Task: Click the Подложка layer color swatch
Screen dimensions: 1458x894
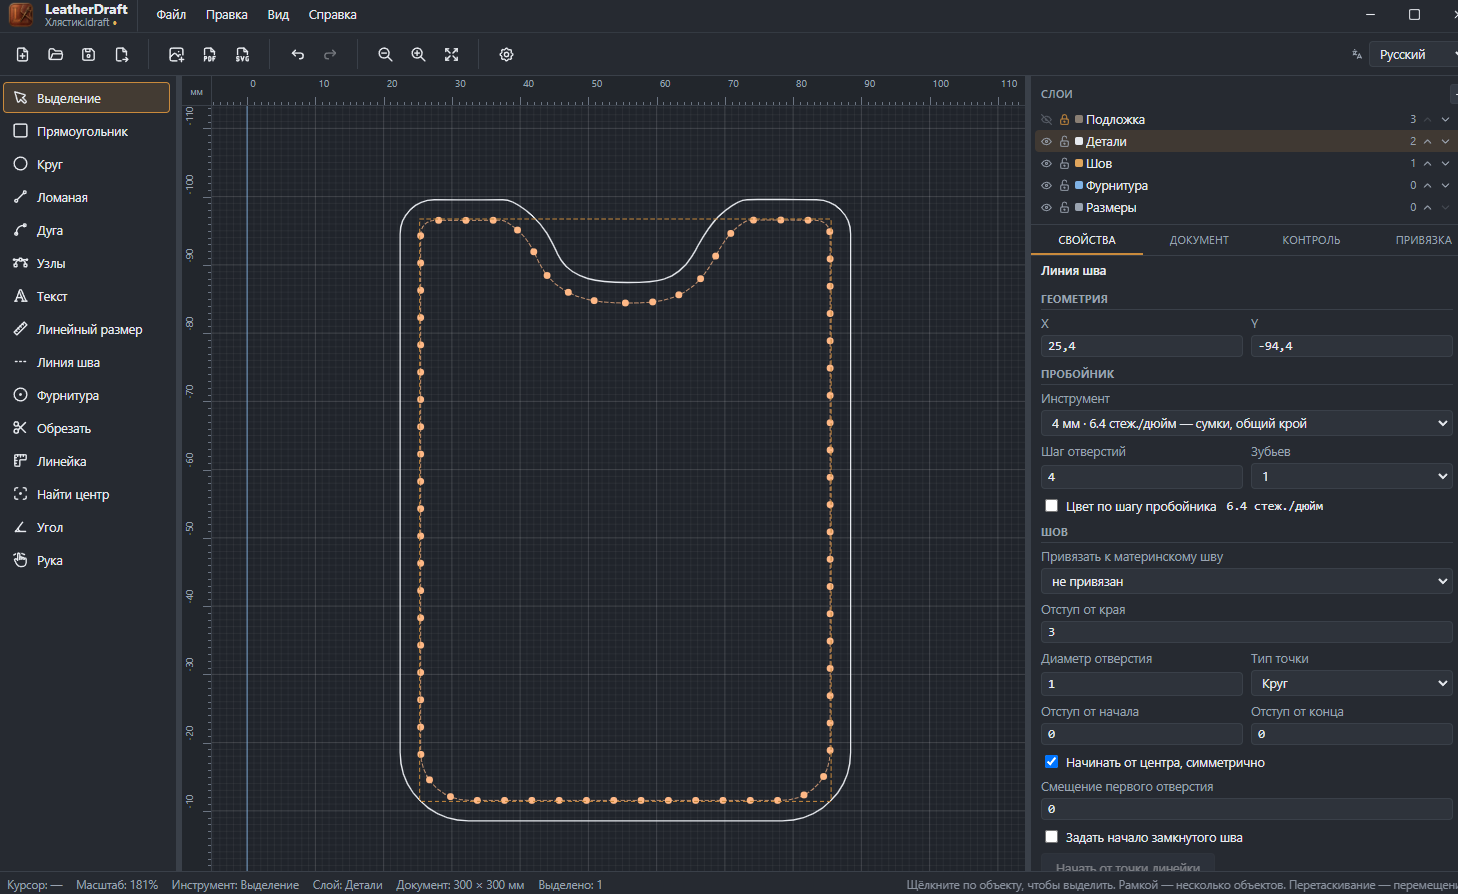Action: 1079,120
